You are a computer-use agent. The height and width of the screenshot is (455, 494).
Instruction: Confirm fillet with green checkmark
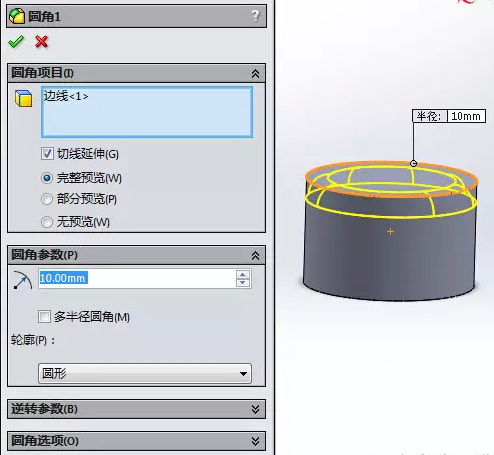click(x=16, y=42)
